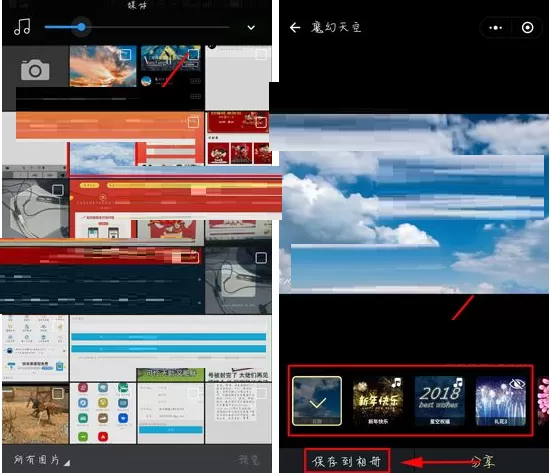Select the Van Gogh screenshot checkbox
This screenshot has height=473, width=551.
193,54
